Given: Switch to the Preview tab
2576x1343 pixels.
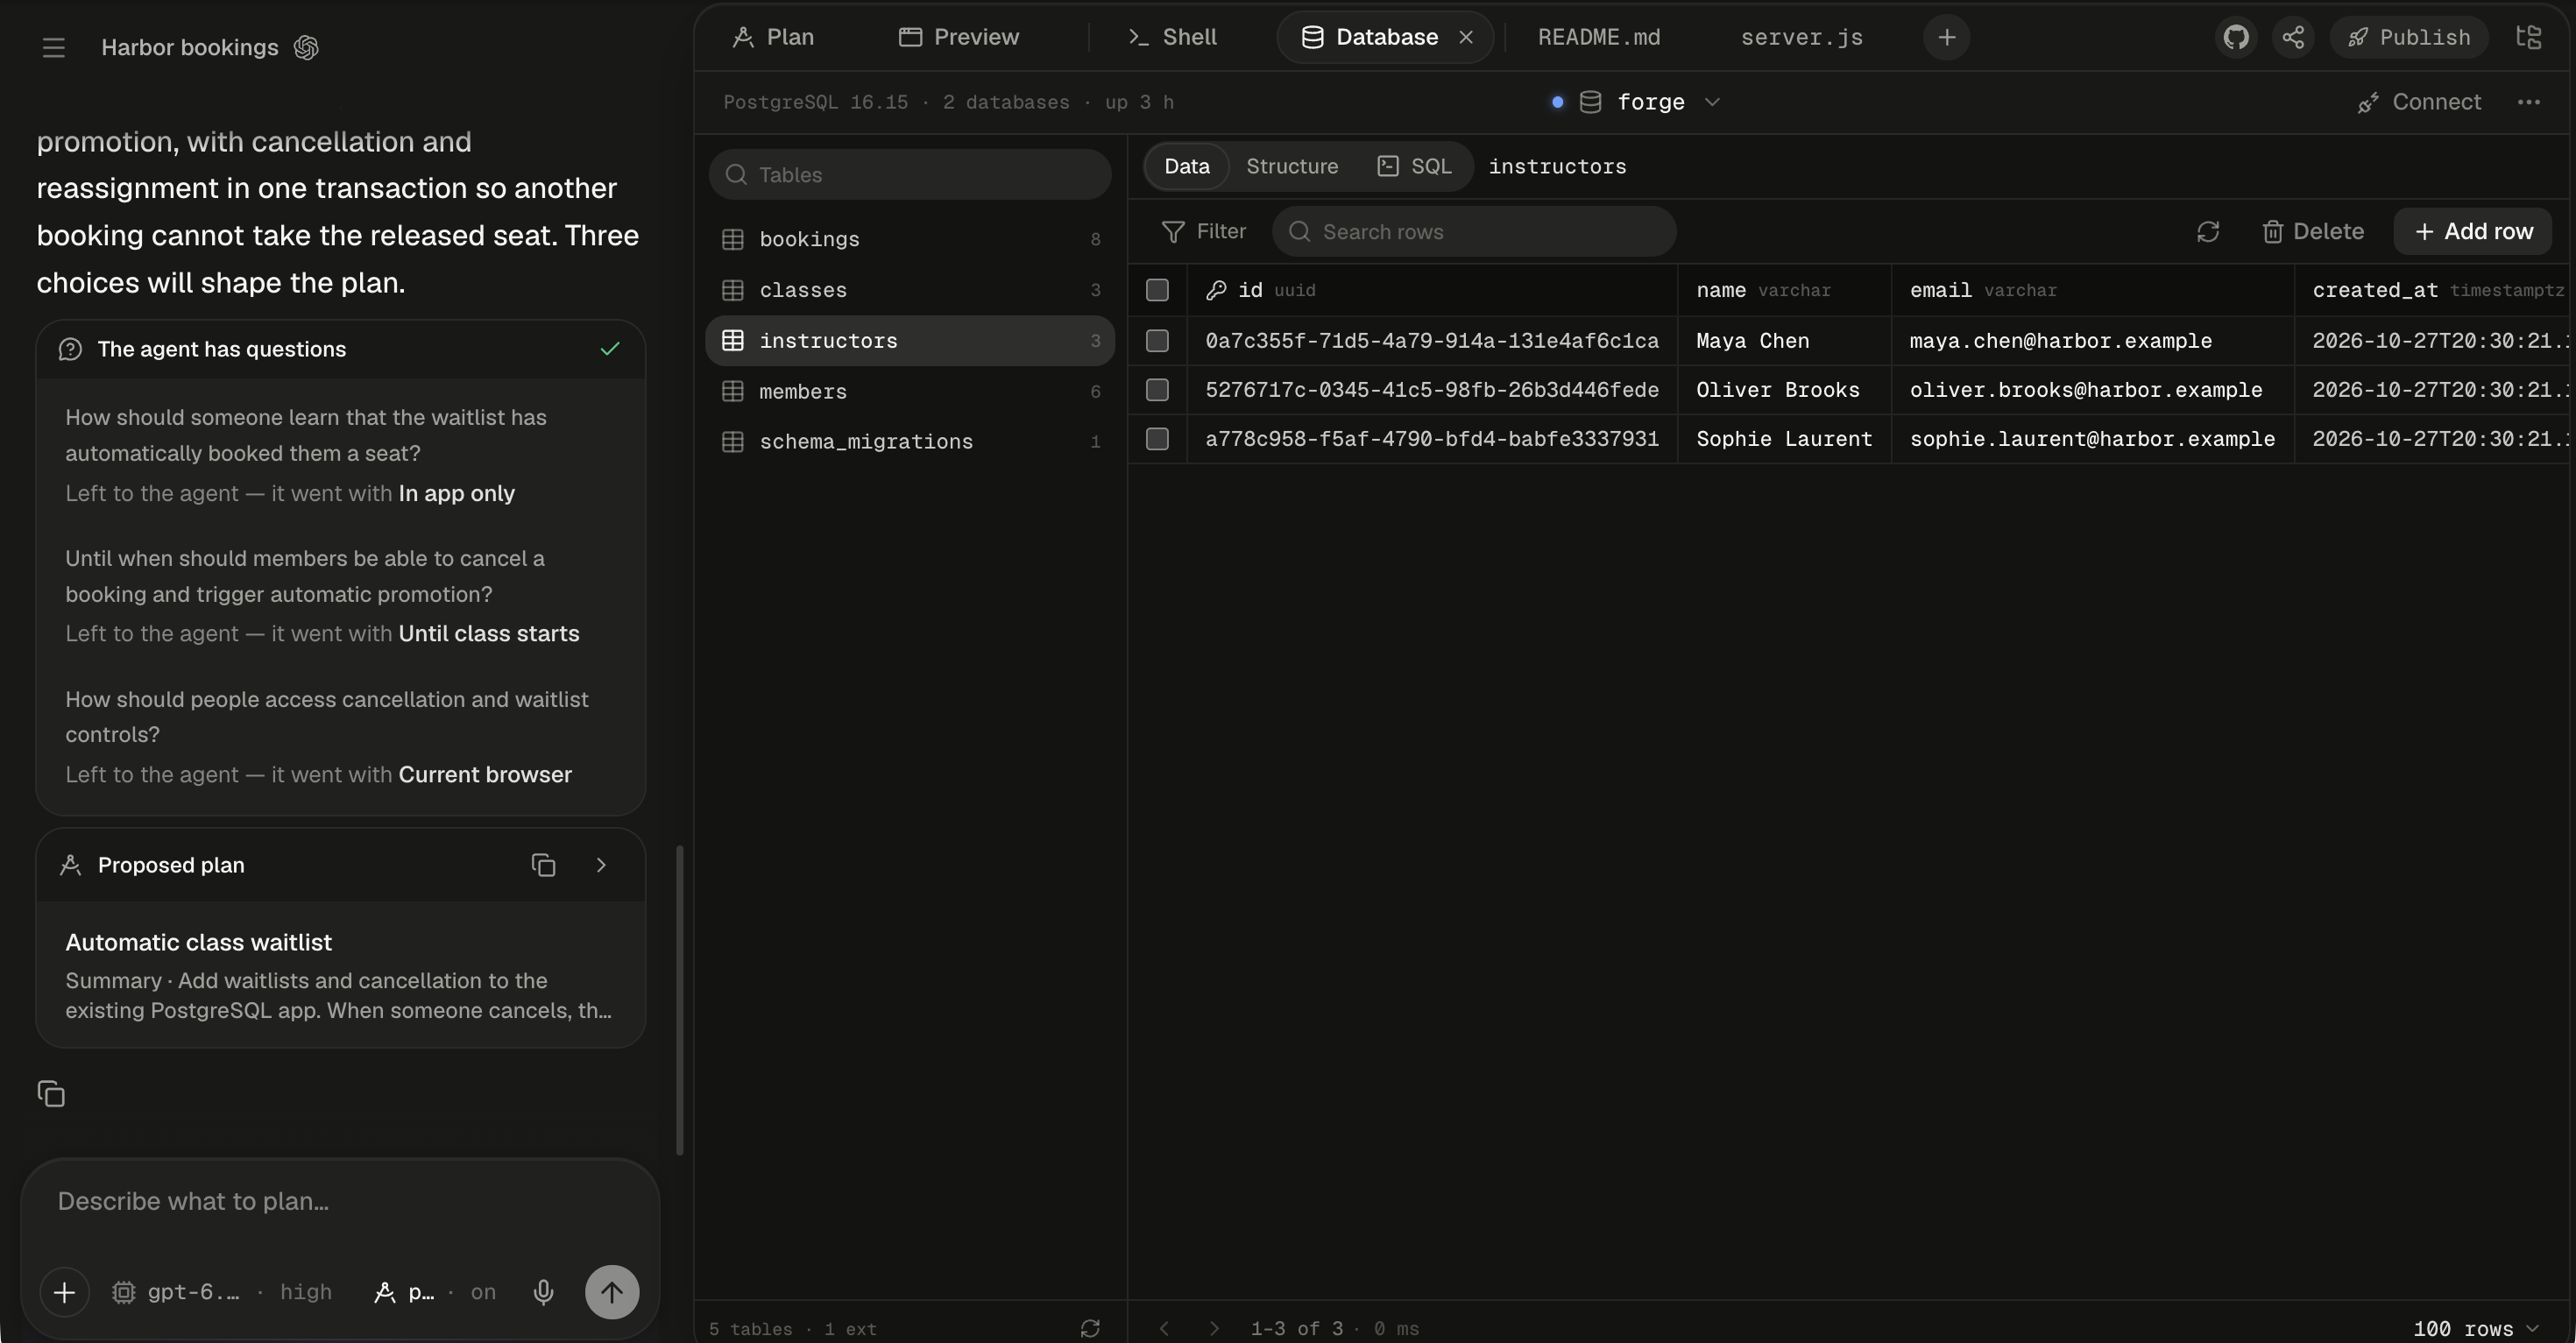Looking at the screenshot, I should pyautogui.click(x=958, y=37).
